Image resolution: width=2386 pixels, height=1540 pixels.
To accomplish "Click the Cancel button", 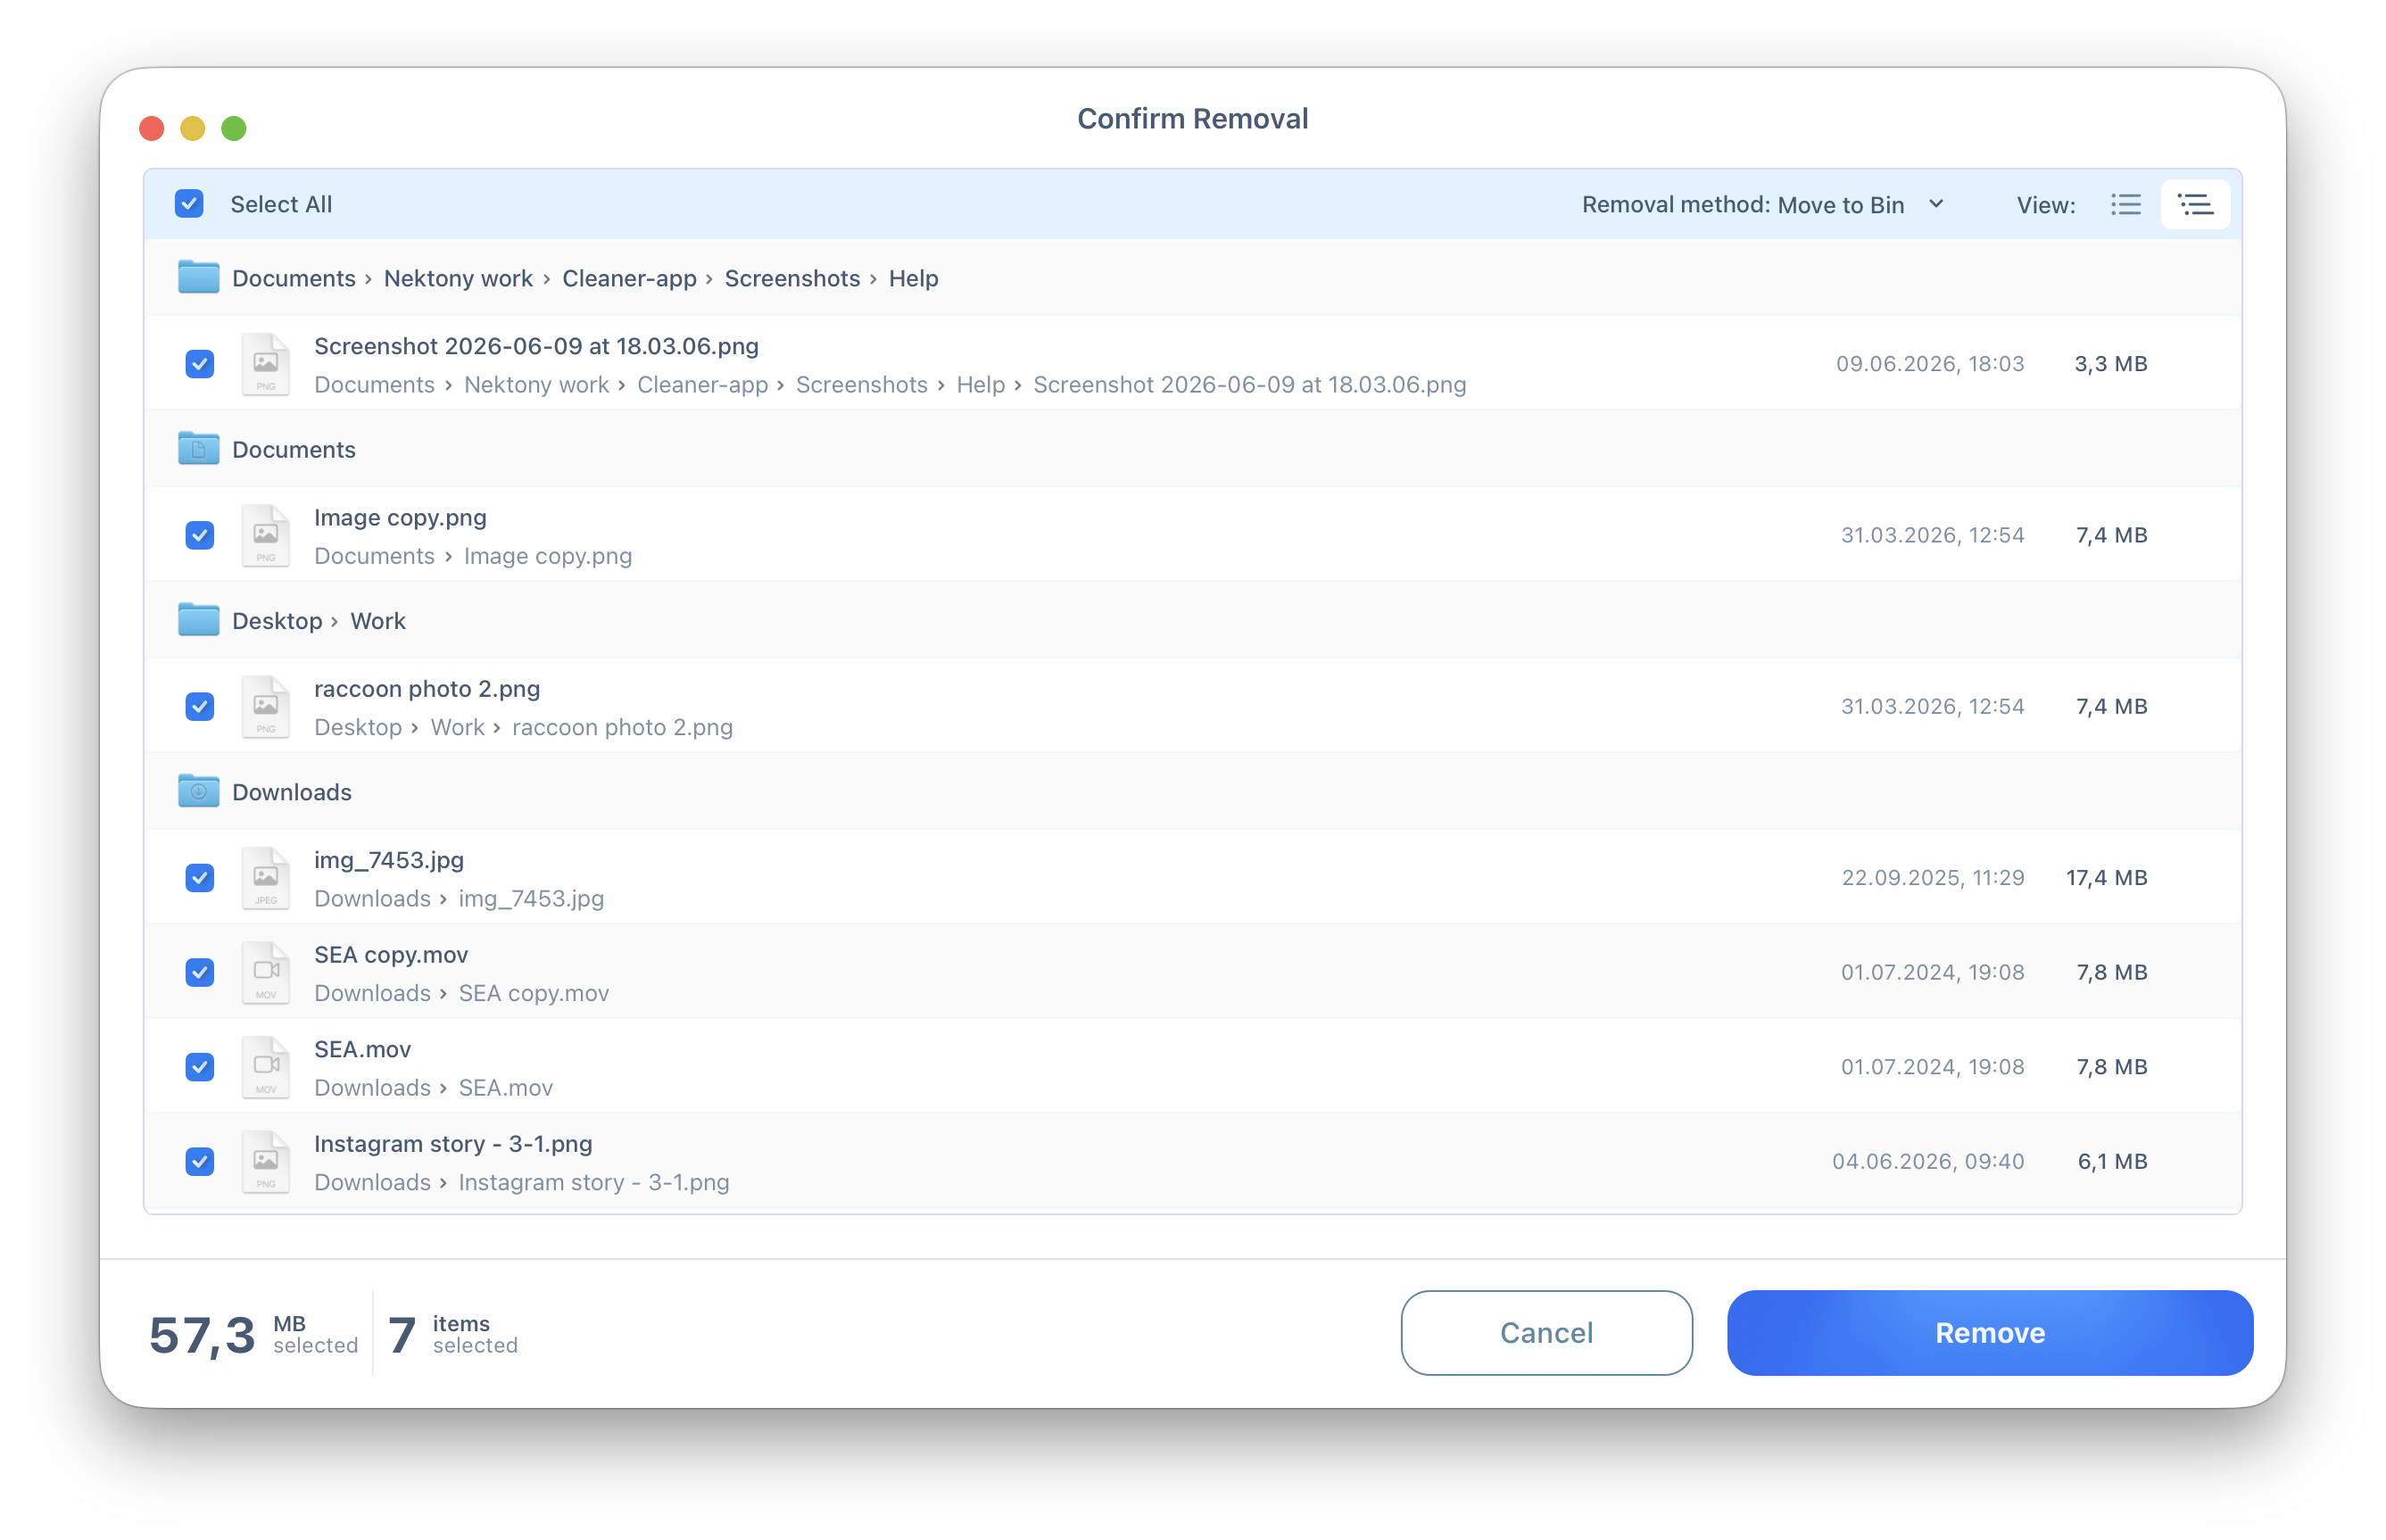I will (1546, 1332).
